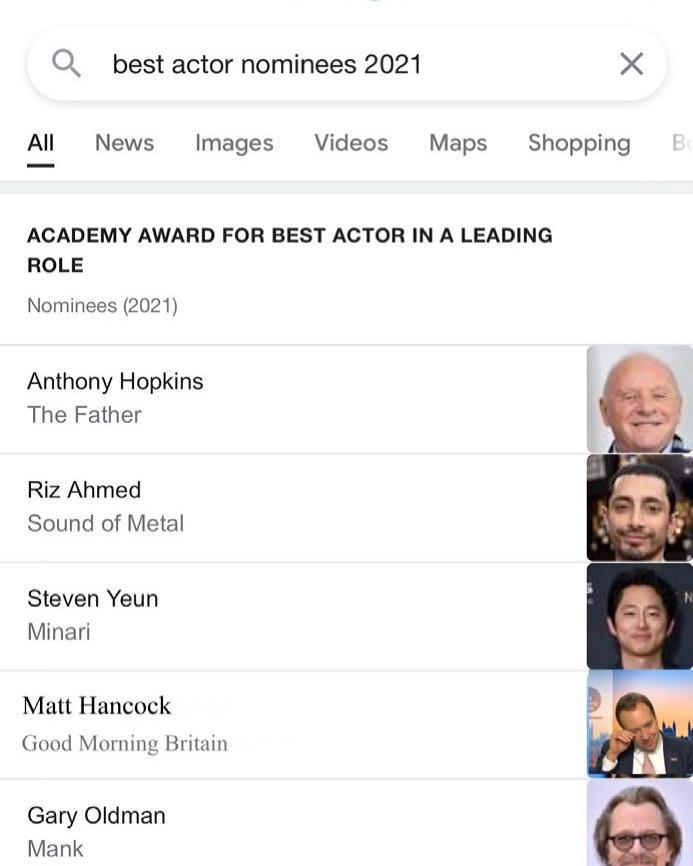Open the photo beside Mank
Image resolution: width=693 pixels, height=866 pixels.
pos(640,824)
